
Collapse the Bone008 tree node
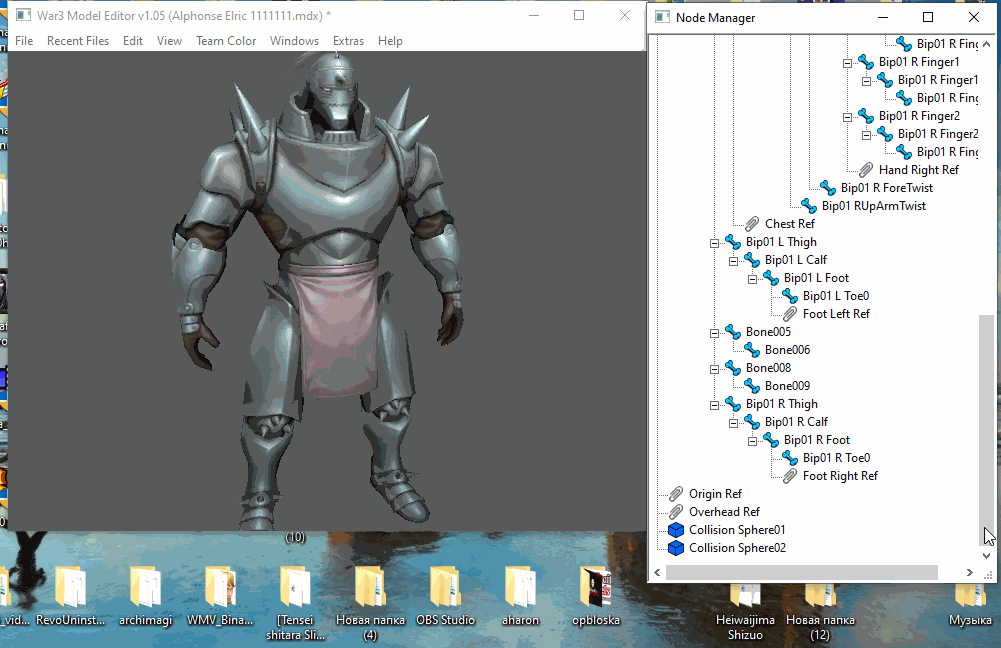pyautogui.click(x=714, y=368)
